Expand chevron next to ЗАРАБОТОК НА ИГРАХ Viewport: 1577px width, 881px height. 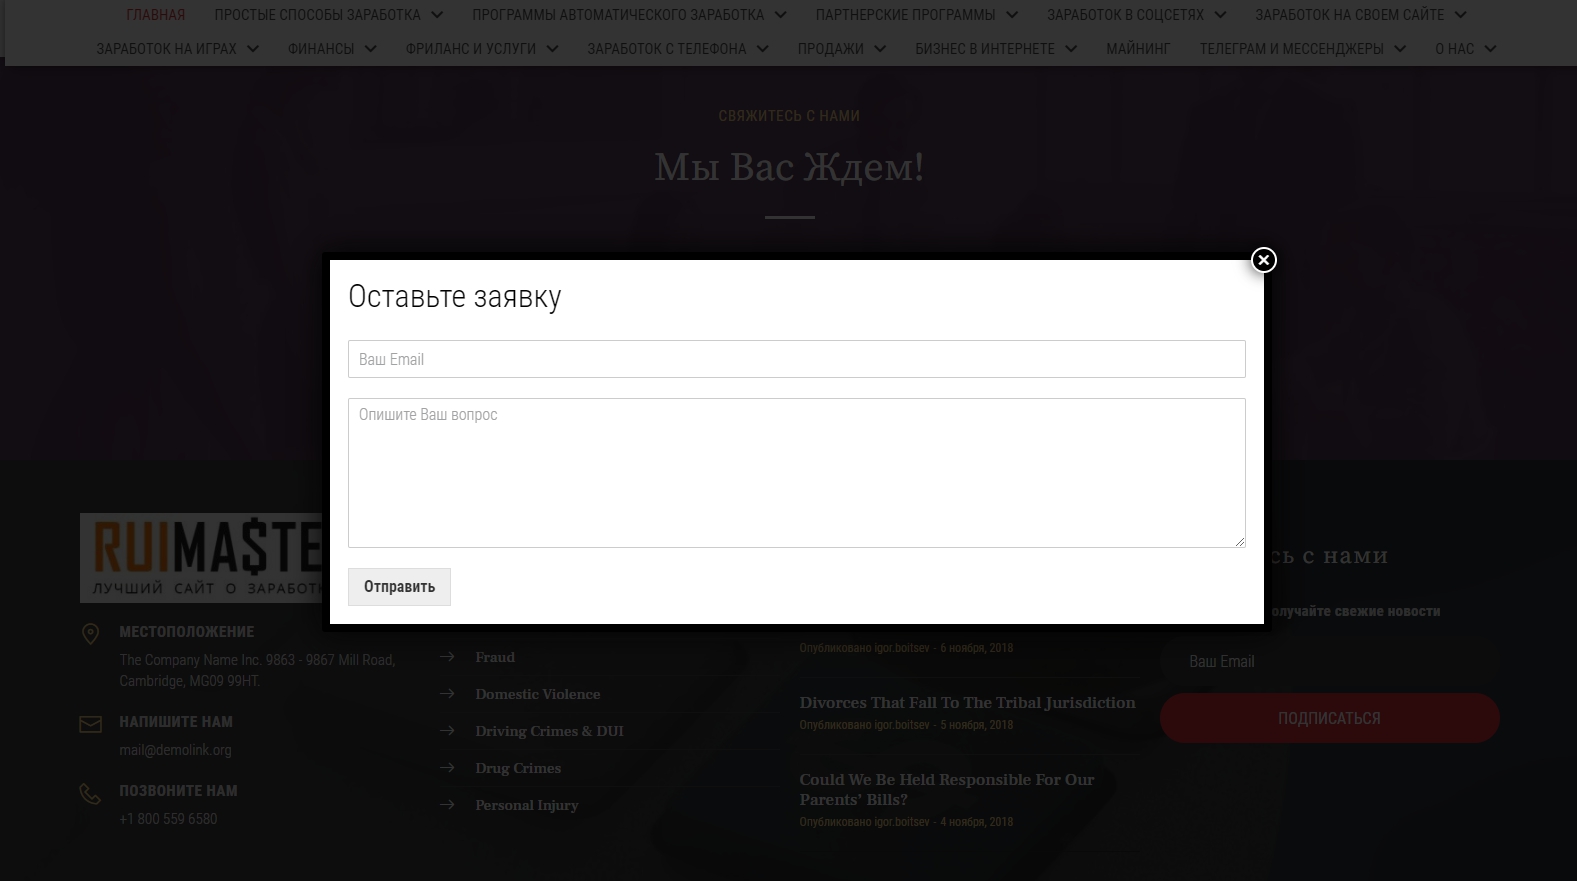(x=252, y=48)
